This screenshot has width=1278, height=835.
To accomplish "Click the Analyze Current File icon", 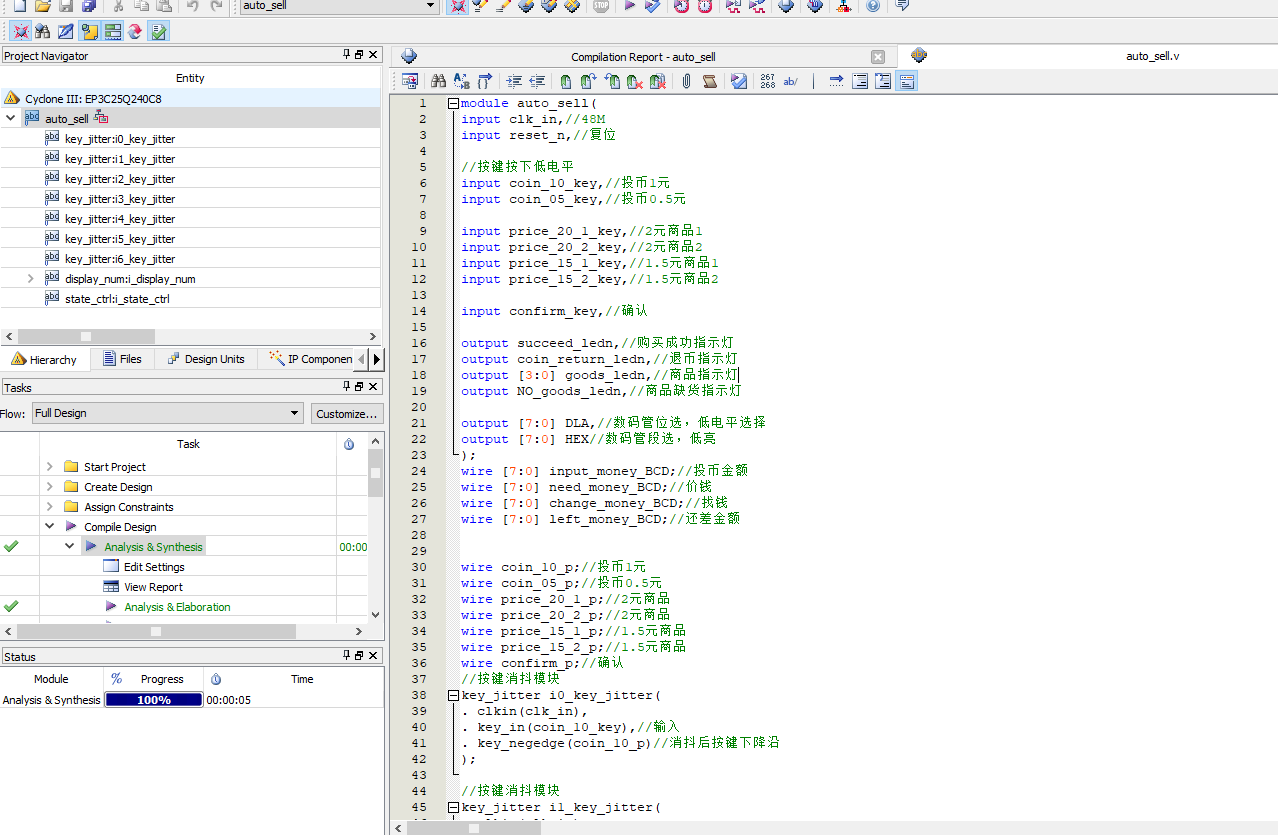I will [738, 81].
